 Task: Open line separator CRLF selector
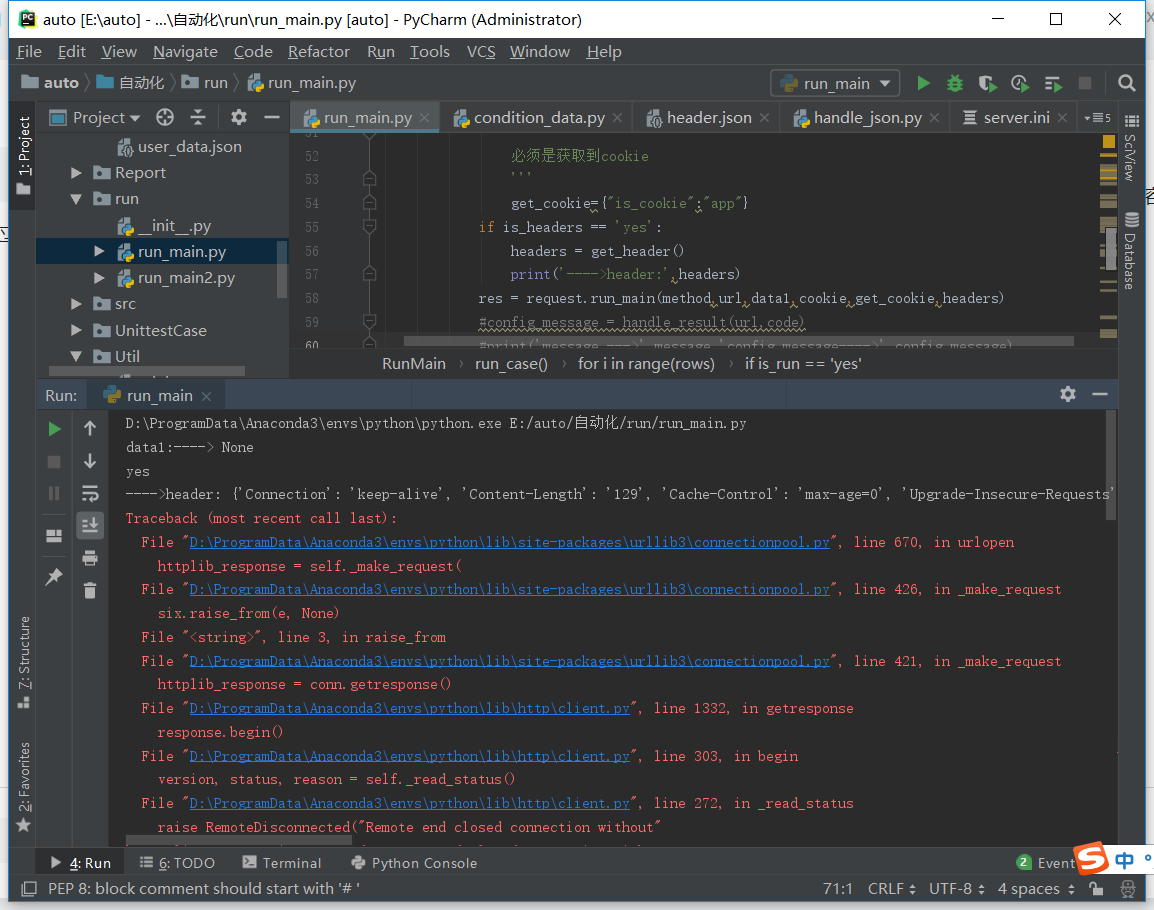coord(891,889)
